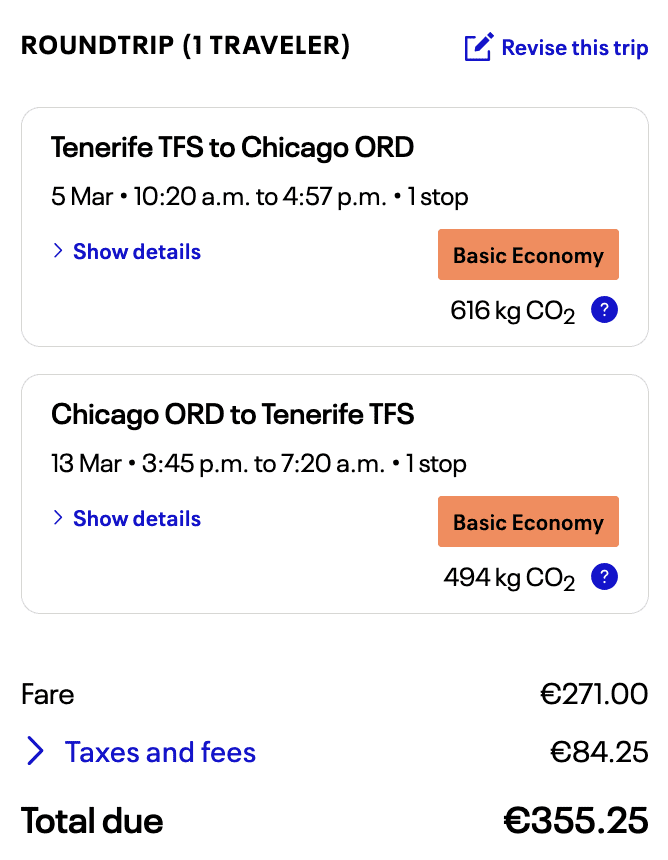Click the Tenerife TFS to Chicago ORD heading

(x=232, y=148)
